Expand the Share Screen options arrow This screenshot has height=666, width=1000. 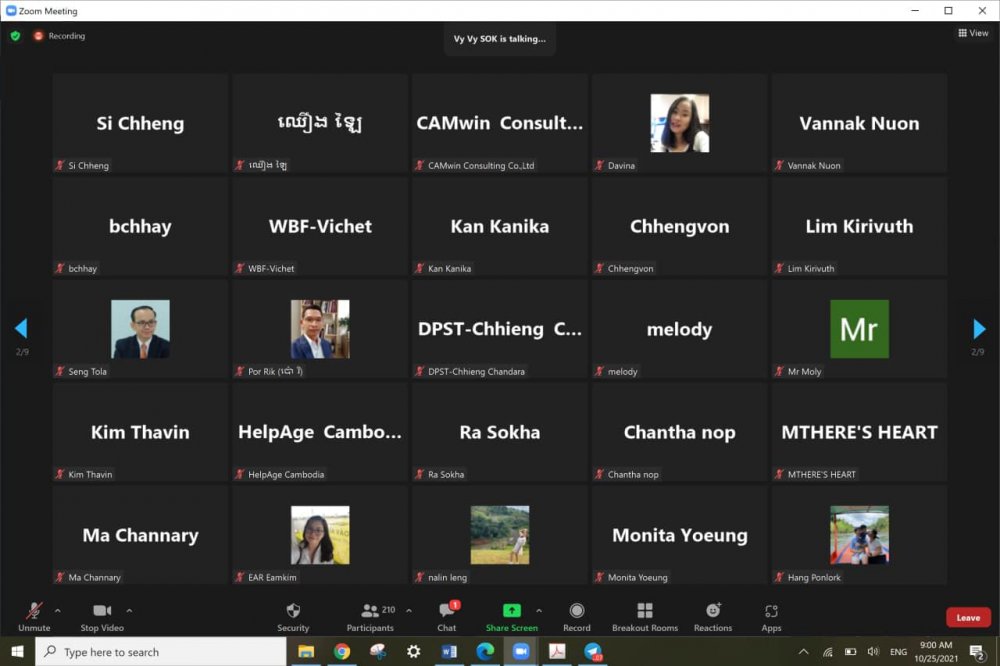(x=539, y=610)
